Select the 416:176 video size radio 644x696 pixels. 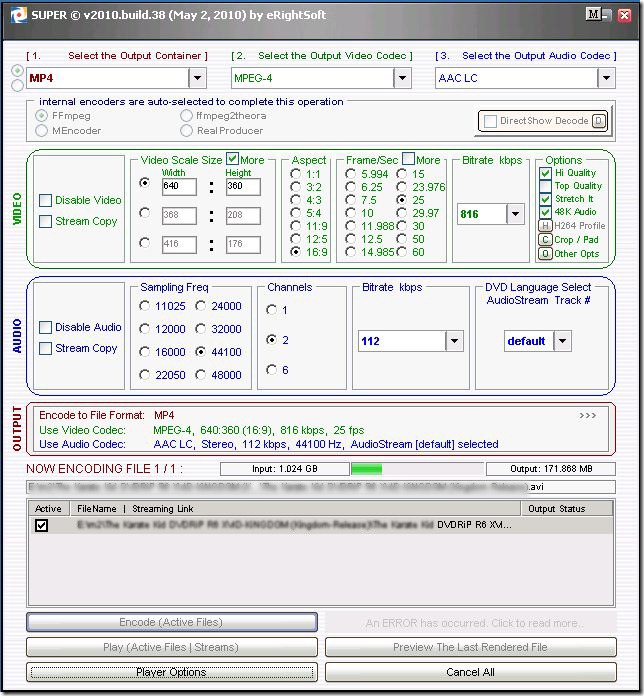[144, 243]
